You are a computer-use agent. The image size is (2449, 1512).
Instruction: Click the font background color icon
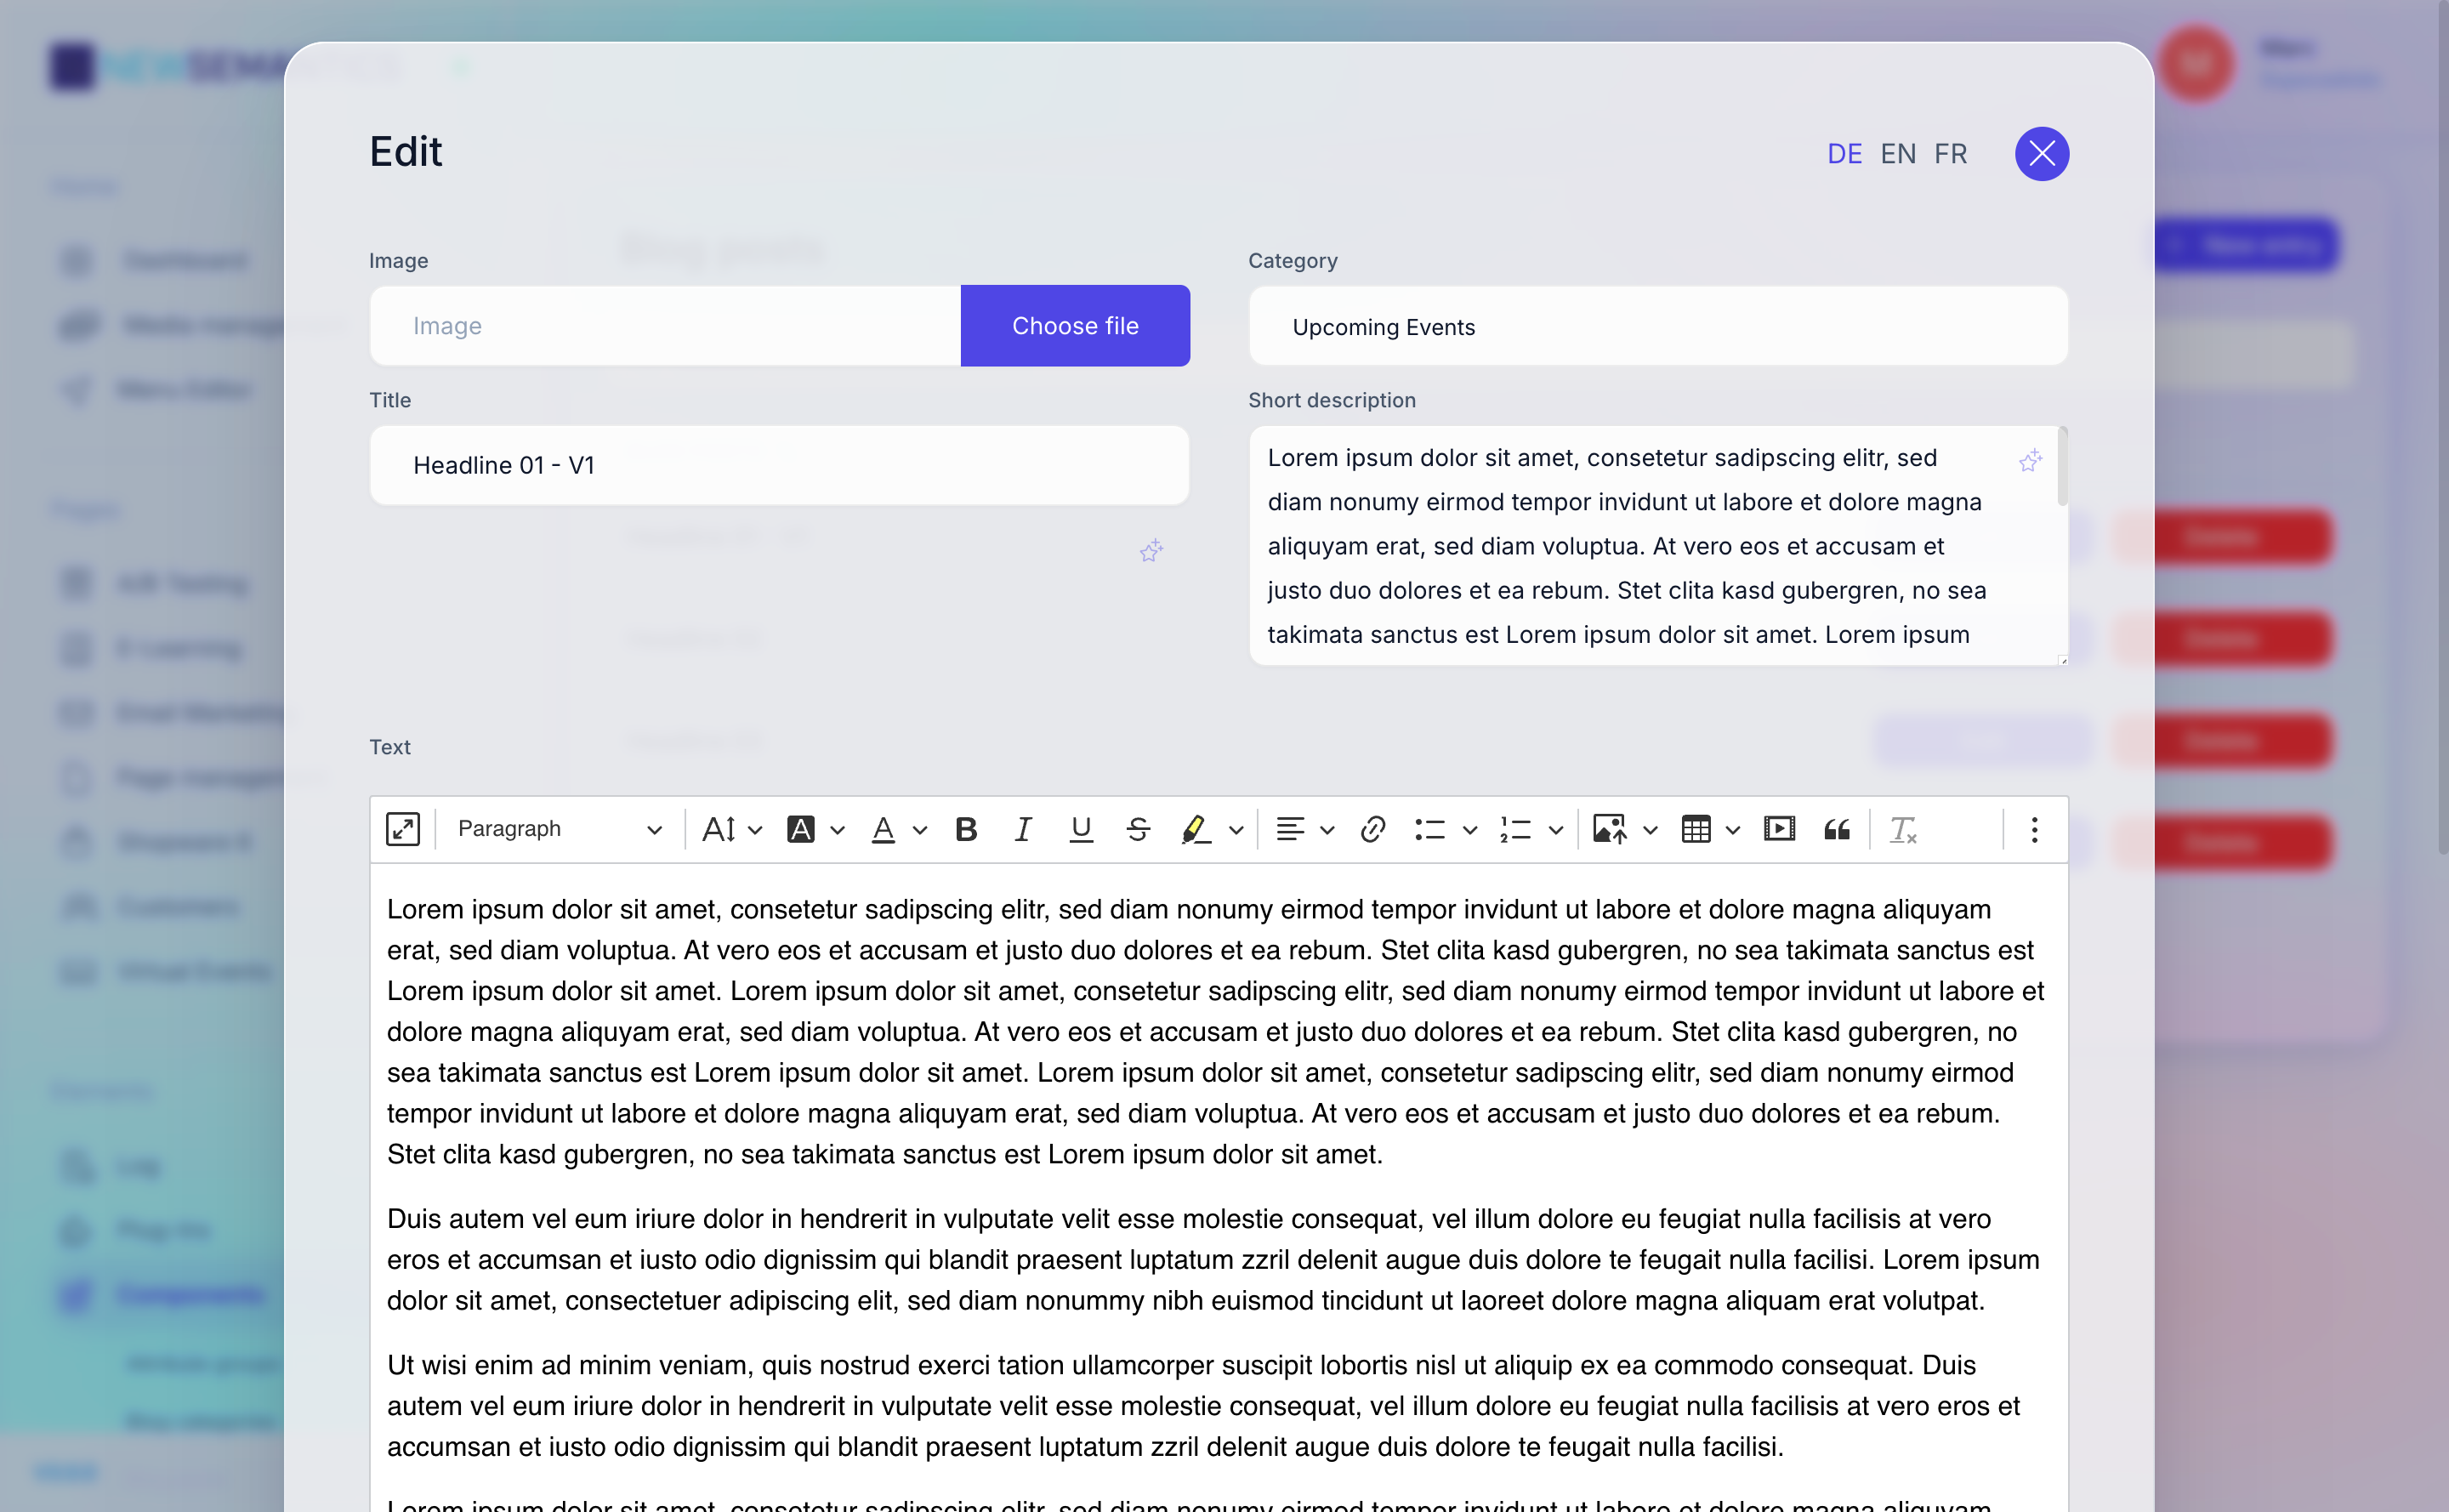(x=801, y=829)
